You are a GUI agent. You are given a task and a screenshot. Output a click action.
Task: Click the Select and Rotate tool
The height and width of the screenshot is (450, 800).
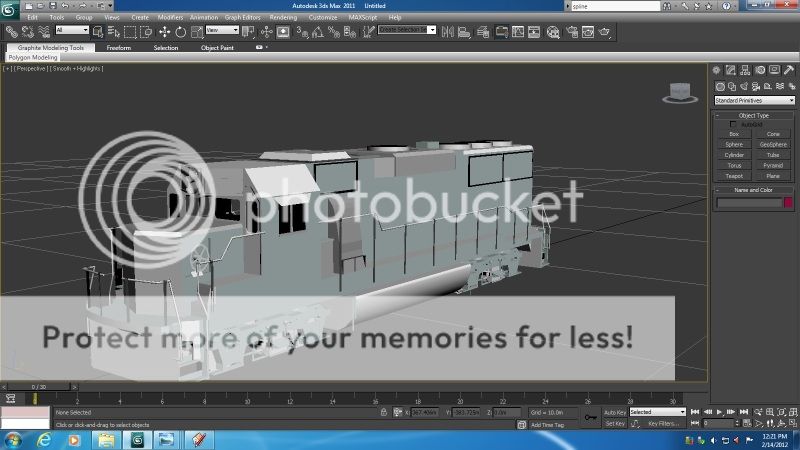(180, 31)
